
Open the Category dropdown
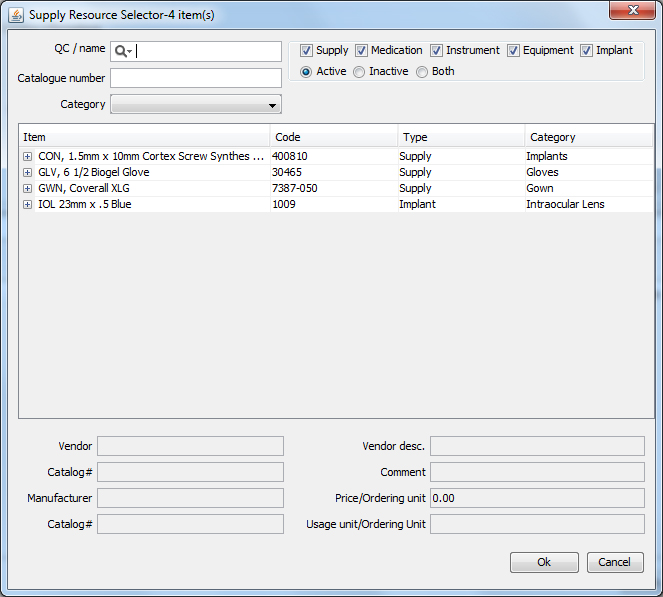[x=196, y=105]
